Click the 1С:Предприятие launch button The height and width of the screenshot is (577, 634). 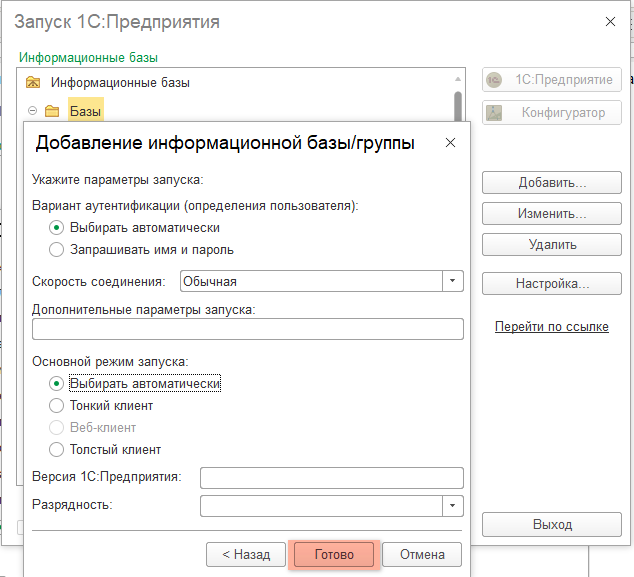click(x=552, y=80)
